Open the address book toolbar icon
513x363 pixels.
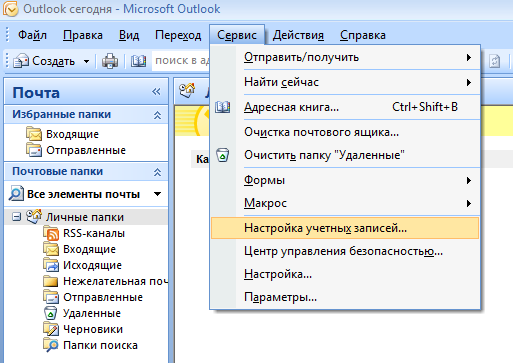point(138,61)
